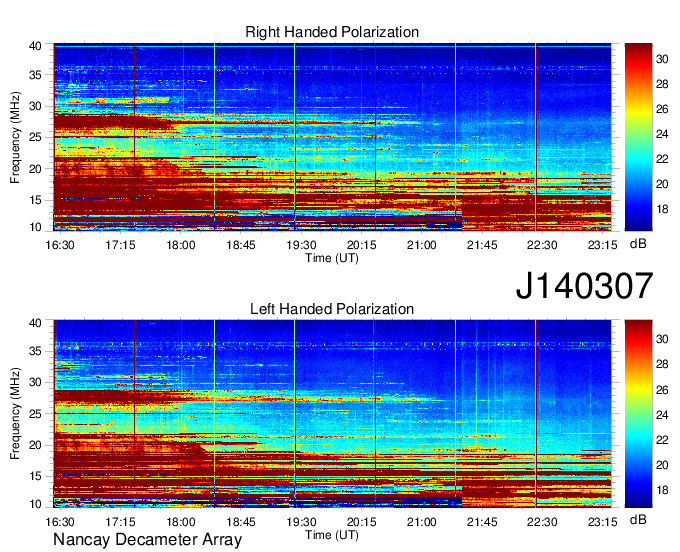Click the 18:45 tick of Right Handed plot
This screenshot has height=552, width=680.
point(241,245)
